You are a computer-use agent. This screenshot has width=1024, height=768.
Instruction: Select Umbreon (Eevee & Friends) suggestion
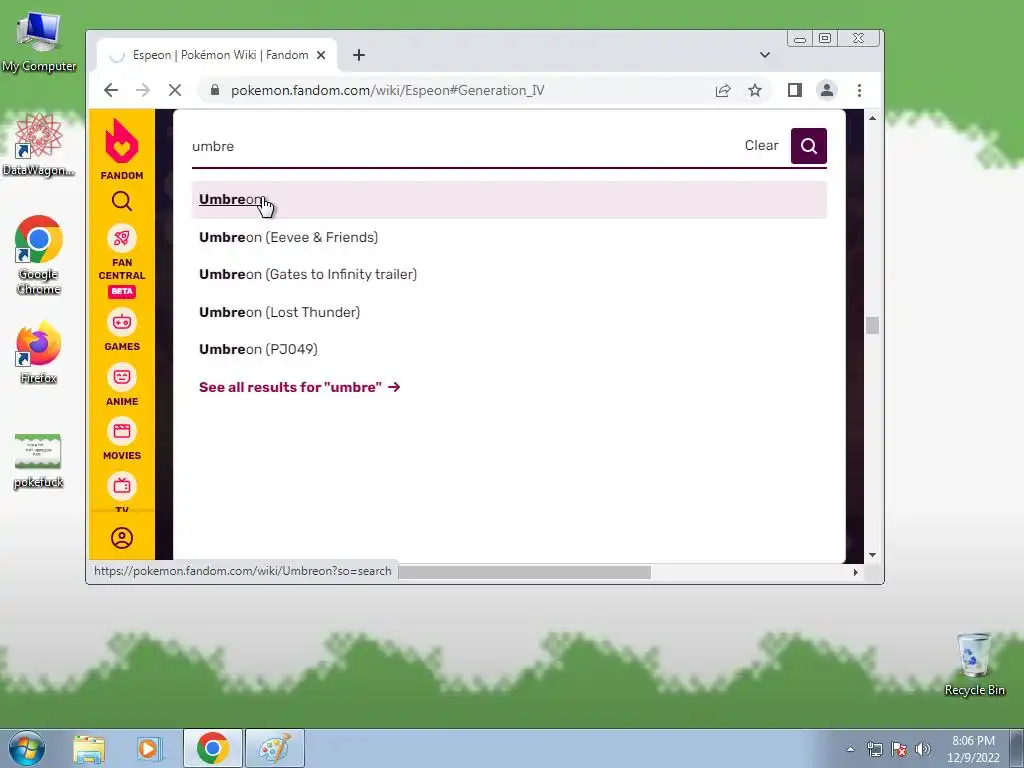(509, 237)
